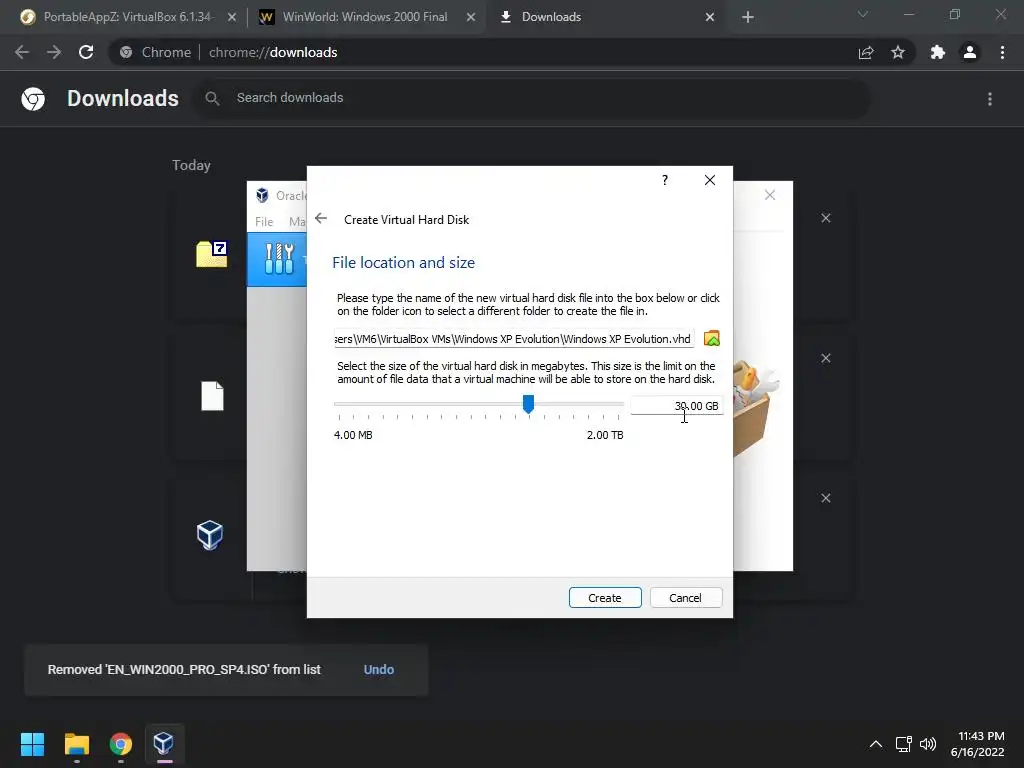Show hidden system tray icons
Image resolution: width=1024 pixels, height=768 pixels.
point(876,744)
